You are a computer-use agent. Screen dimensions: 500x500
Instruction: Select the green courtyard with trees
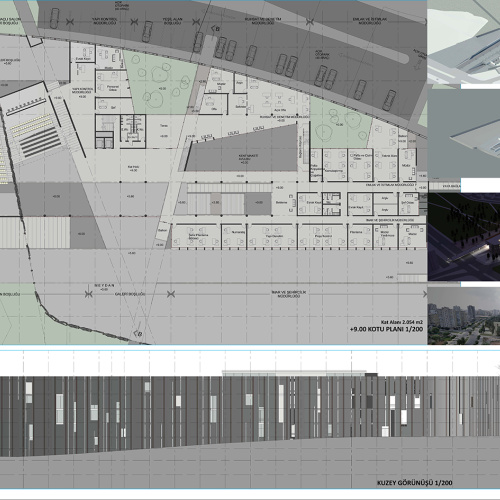point(161,82)
